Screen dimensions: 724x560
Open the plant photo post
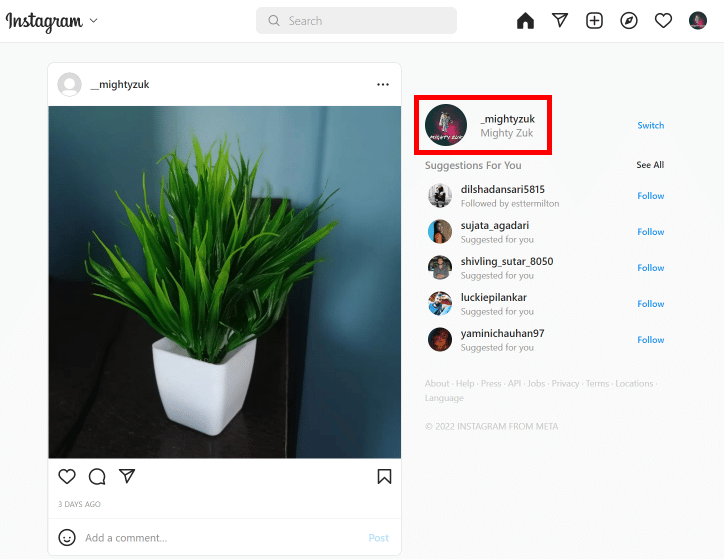tap(224, 282)
